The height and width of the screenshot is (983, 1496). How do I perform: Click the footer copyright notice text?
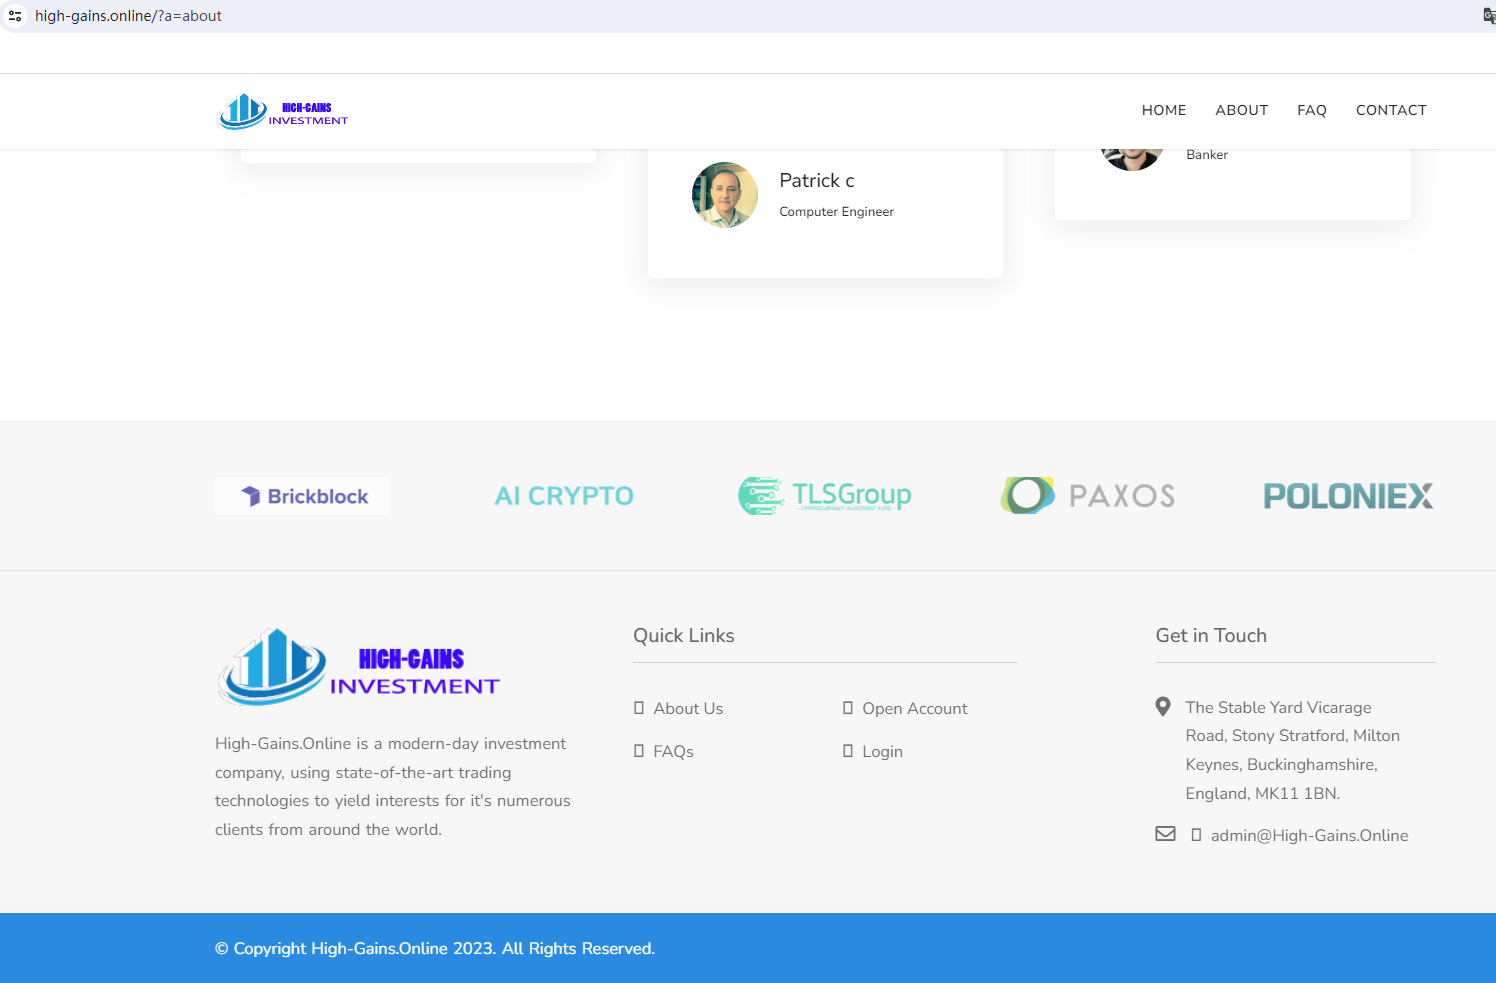point(435,948)
